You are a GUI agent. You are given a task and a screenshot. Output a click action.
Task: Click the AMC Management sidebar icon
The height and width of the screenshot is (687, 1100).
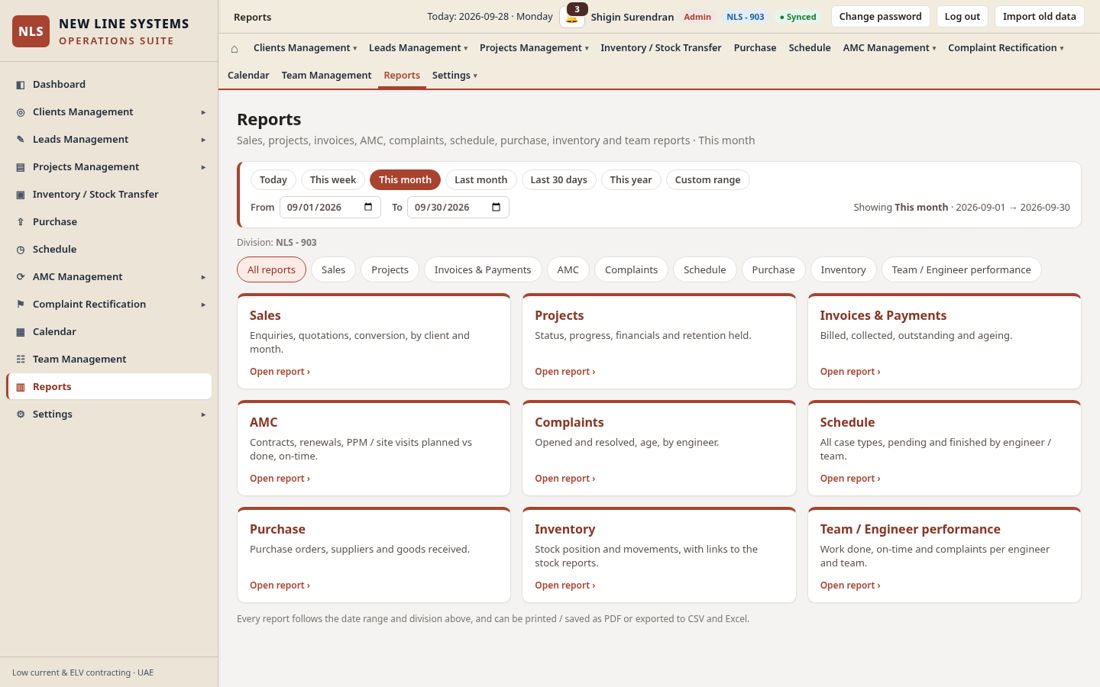point(20,276)
